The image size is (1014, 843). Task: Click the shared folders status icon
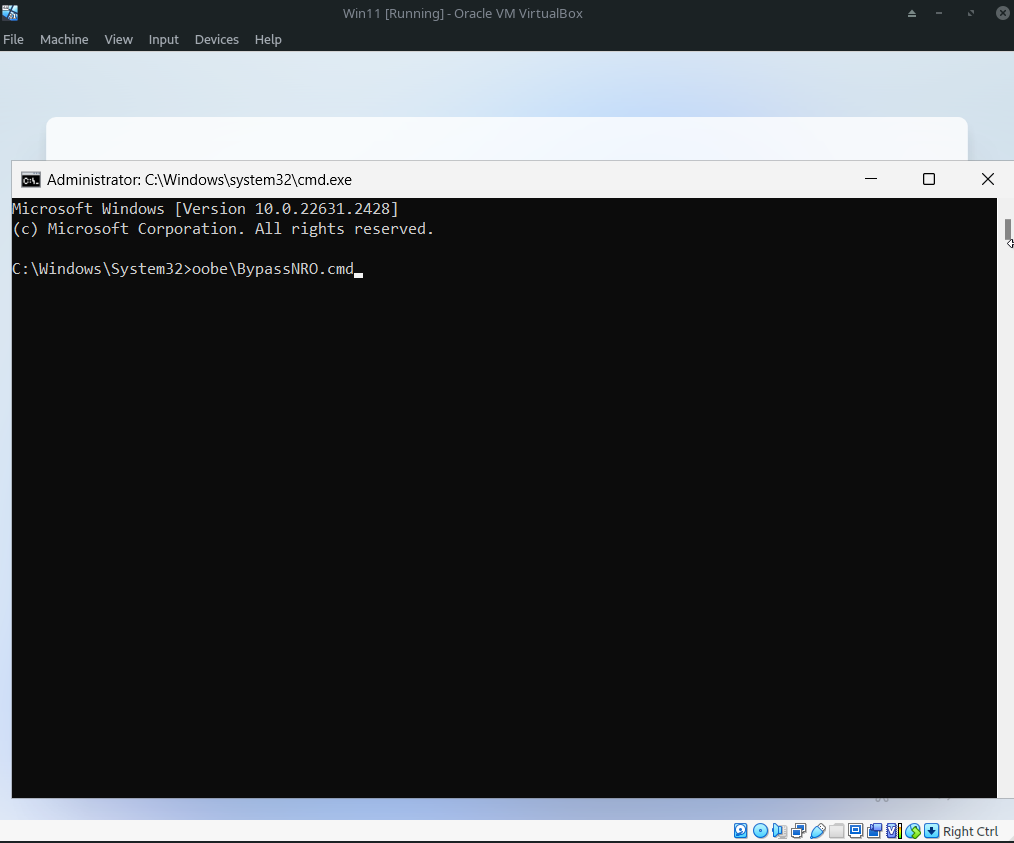point(837,831)
